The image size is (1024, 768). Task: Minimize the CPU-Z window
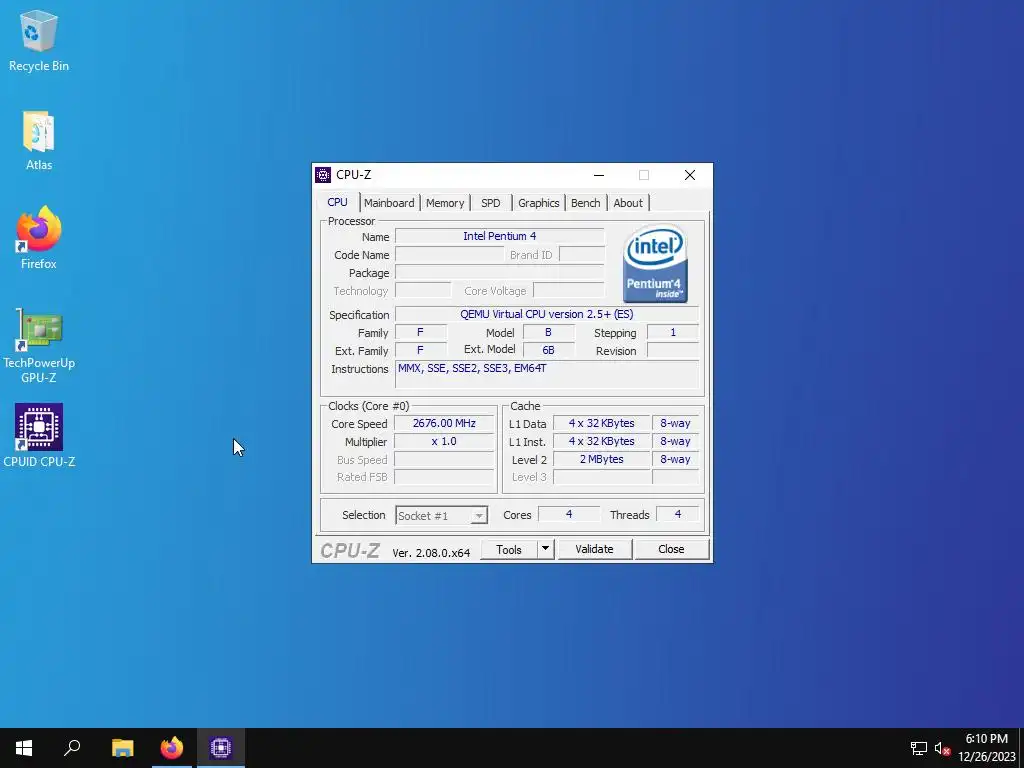click(x=599, y=175)
